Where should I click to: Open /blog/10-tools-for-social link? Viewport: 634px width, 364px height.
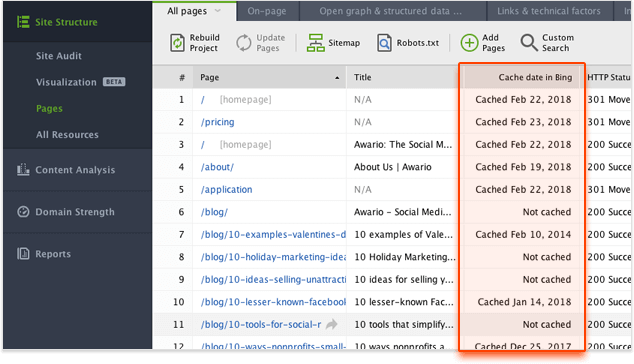click(x=261, y=324)
